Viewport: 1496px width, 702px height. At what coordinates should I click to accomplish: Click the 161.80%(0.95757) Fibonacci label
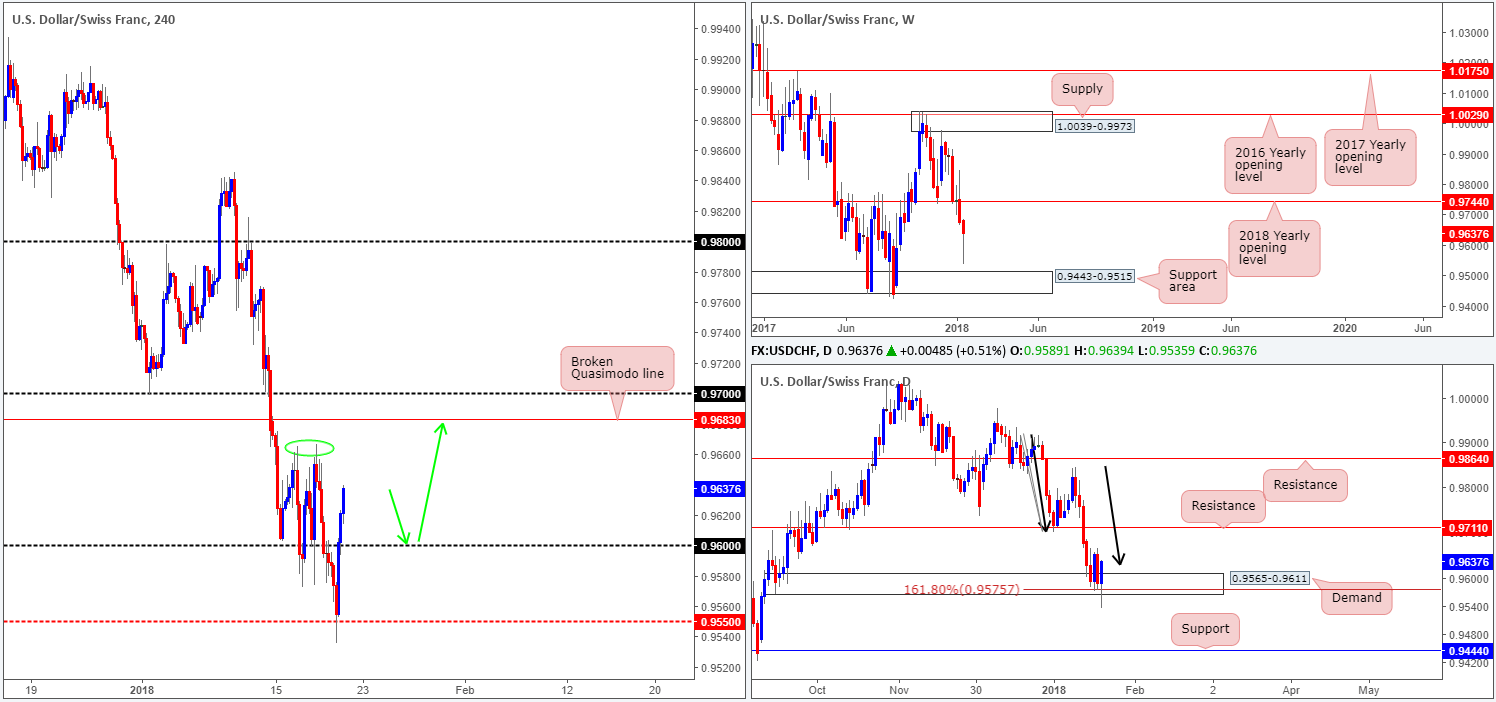click(x=962, y=590)
